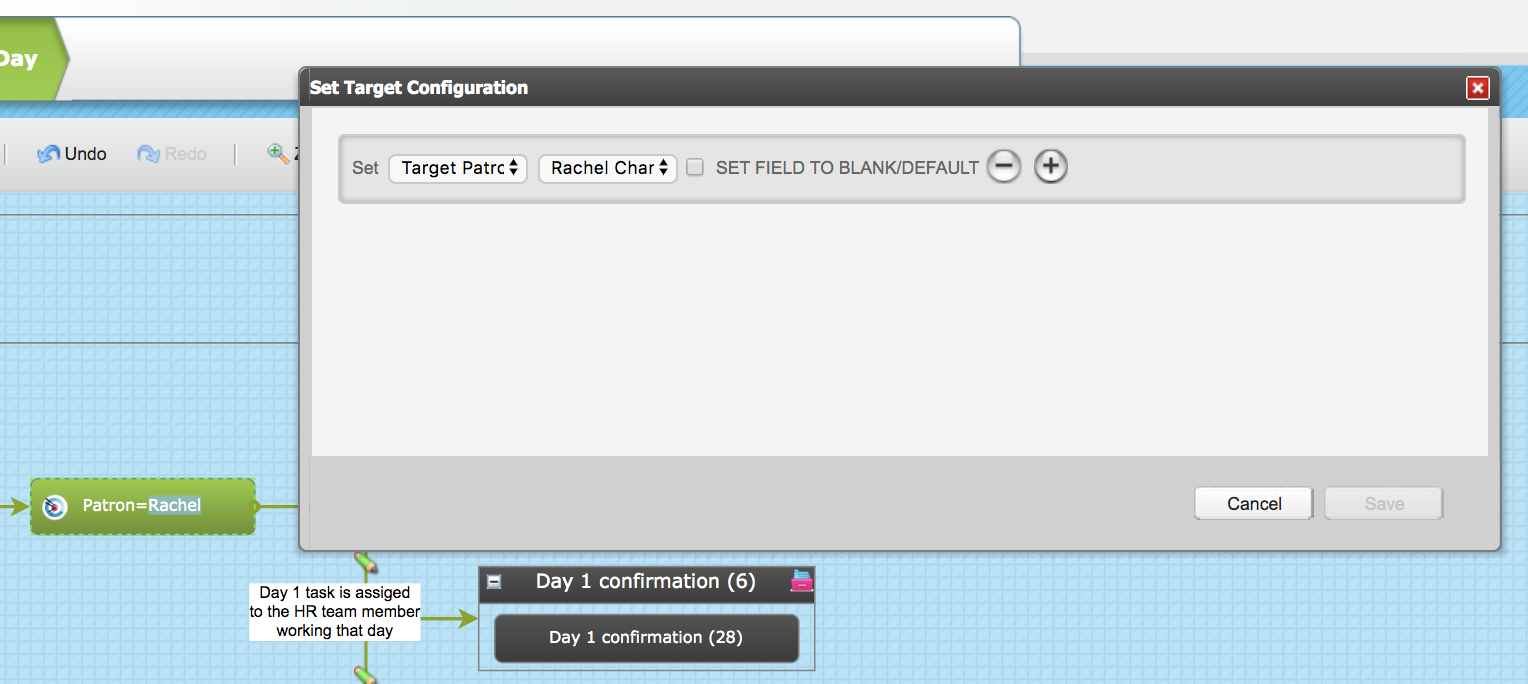Click the Set Target Configuration title bar
This screenshot has height=684, width=1528.
[900, 88]
